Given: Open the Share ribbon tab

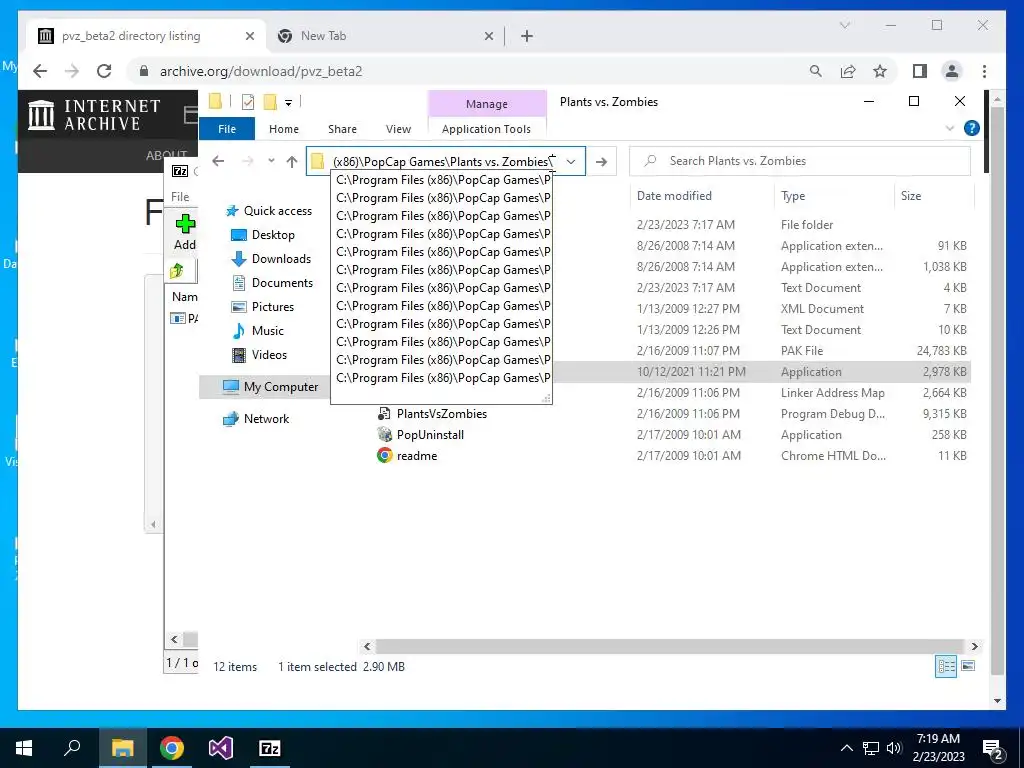Looking at the screenshot, I should [342, 129].
